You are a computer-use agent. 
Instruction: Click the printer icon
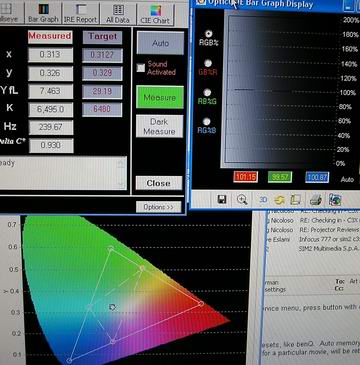click(315, 199)
